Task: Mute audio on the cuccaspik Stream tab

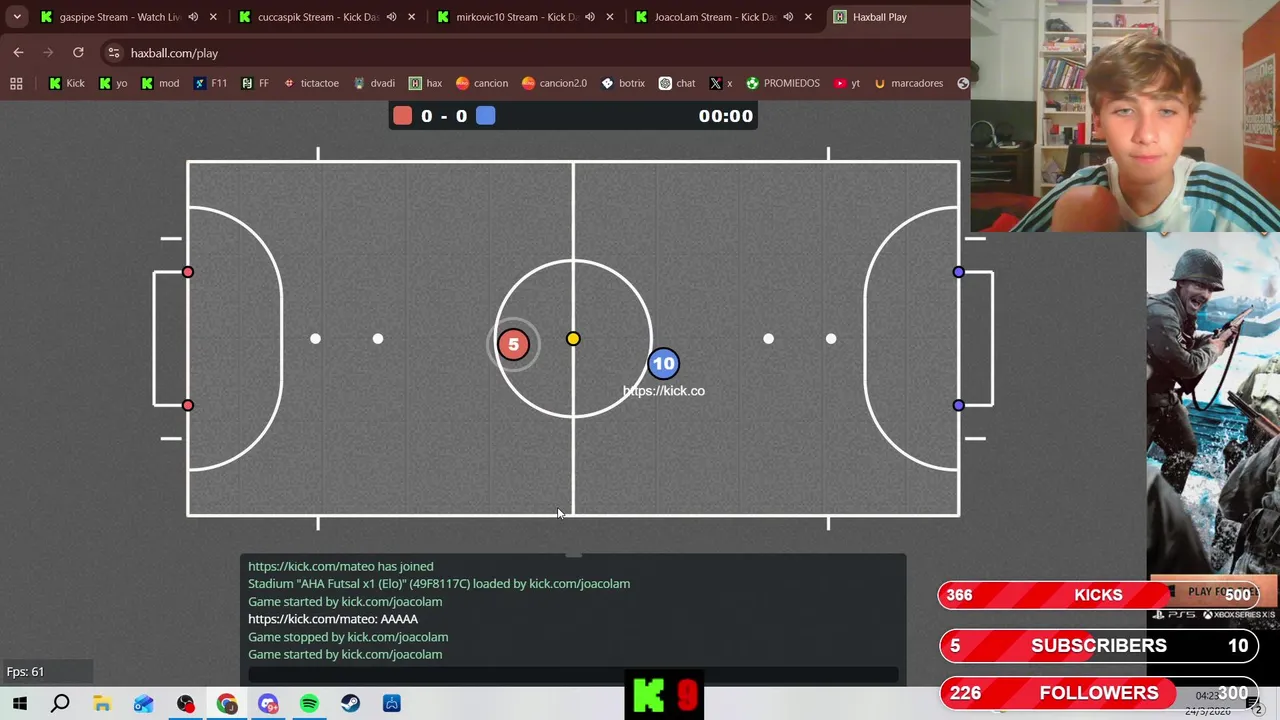Action: click(x=391, y=17)
